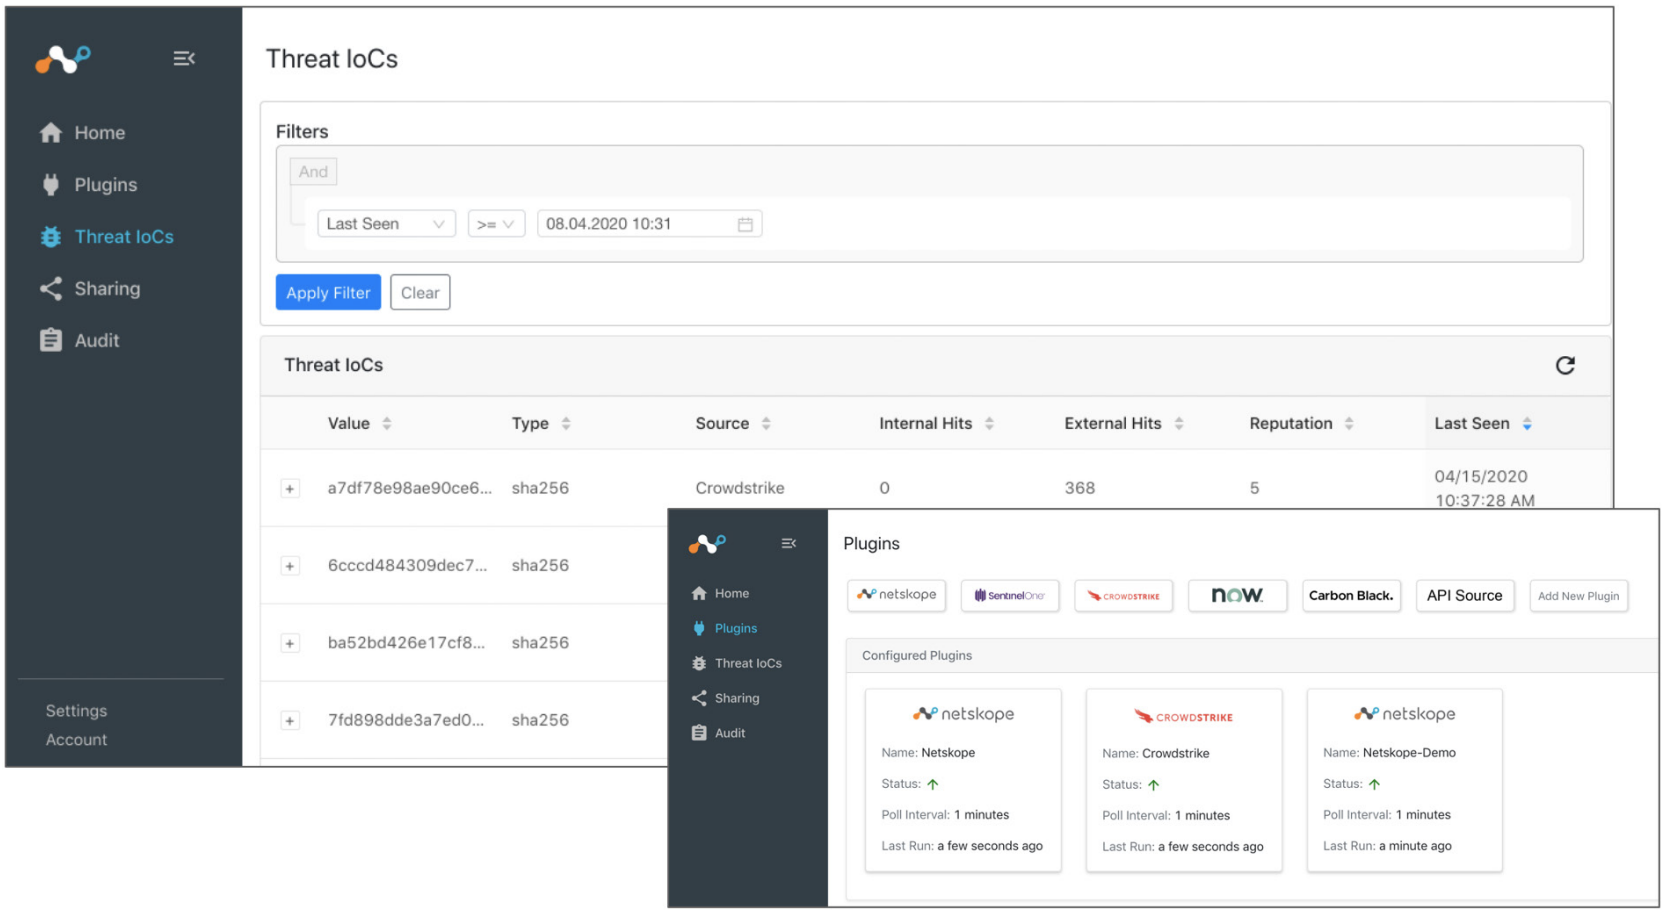This screenshot has height=912, width=1664.
Task: Open the calendar date picker icon
Action: [745, 224]
